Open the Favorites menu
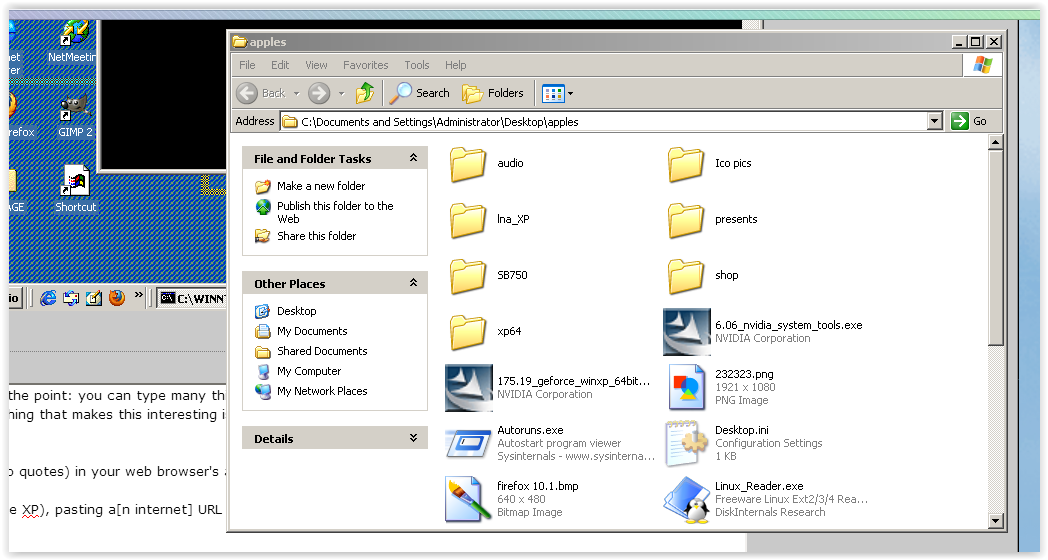Viewport: 1048px width, 560px height. coord(366,65)
